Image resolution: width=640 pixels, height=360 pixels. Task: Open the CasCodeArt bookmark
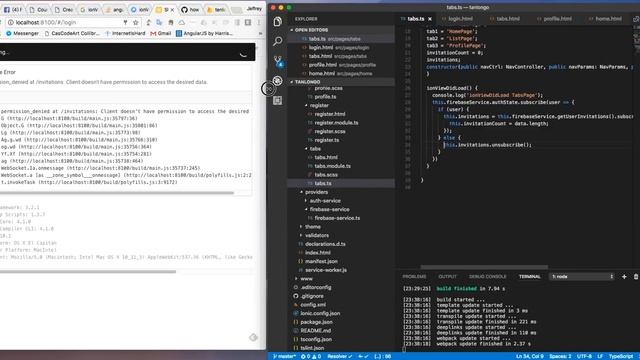71,33
